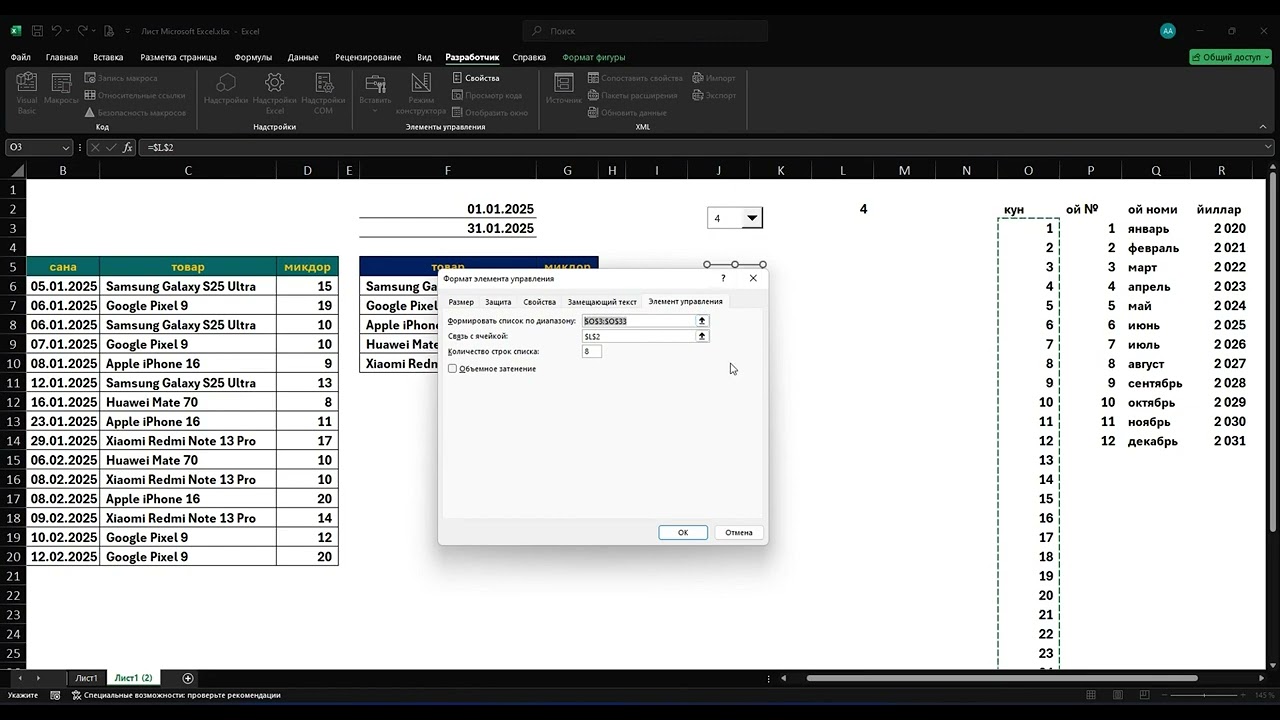Open the Вставить controls dropdown
The width and height of the screenshot is (1280, 720).
[x=376, y=93]
